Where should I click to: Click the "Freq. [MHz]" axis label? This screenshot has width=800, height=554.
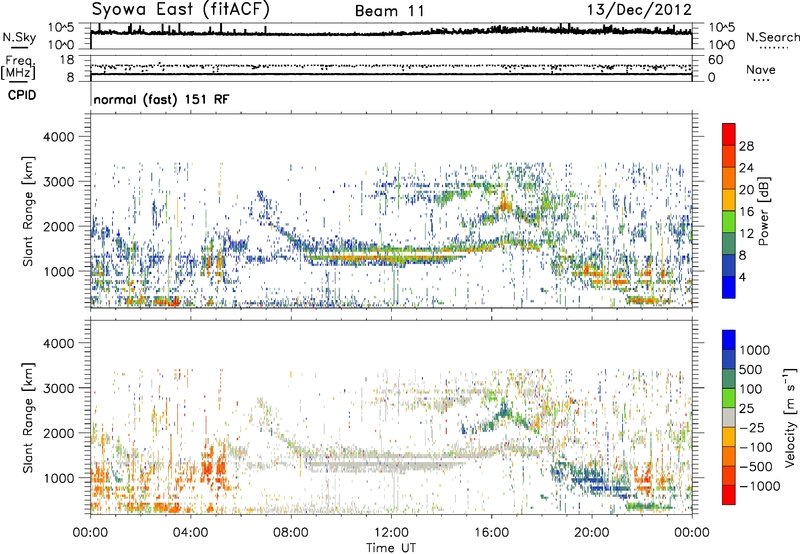(x=18, y=68)
